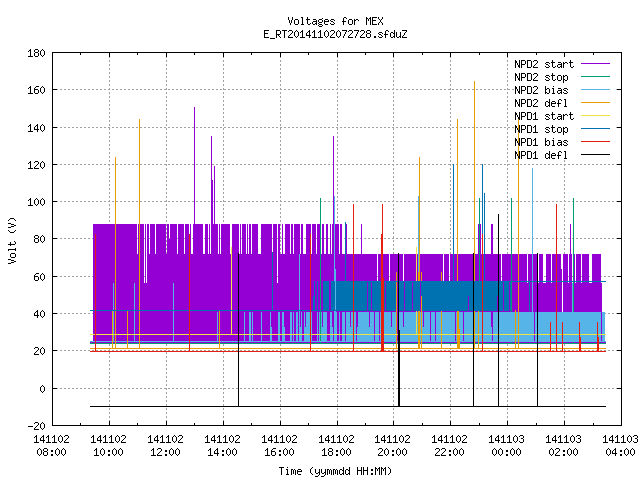Screen dimensions: 640x480
Task: Click the "NPD2 stop" legend label
Action: 541,77
